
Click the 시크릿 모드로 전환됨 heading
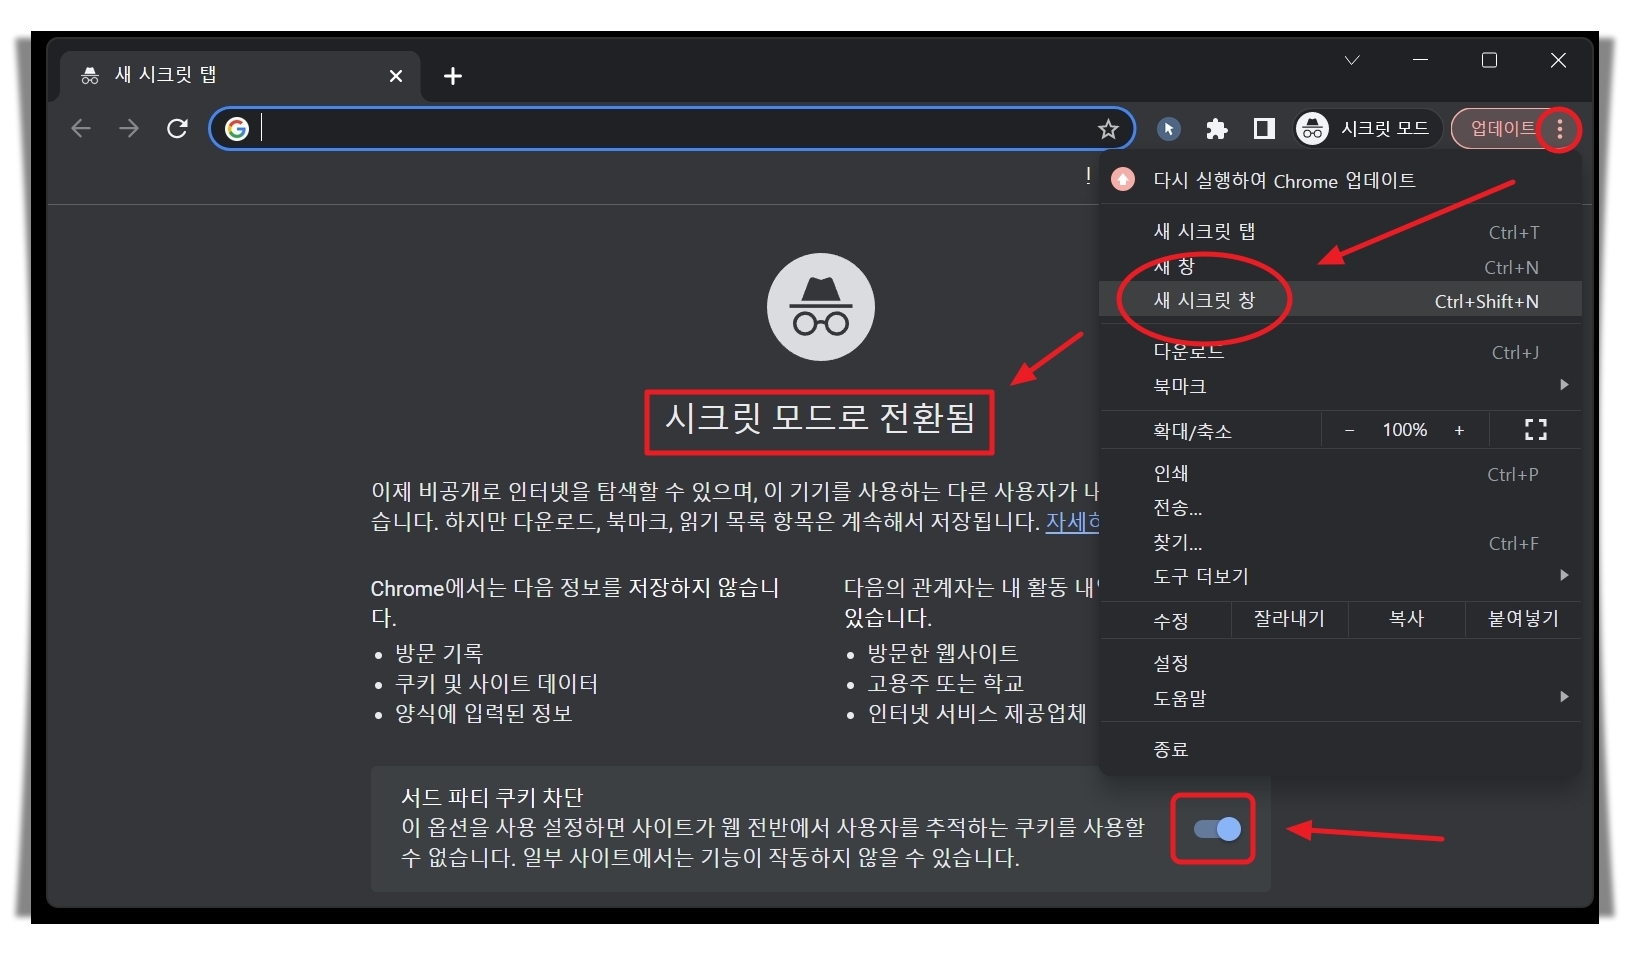(820, 417)
